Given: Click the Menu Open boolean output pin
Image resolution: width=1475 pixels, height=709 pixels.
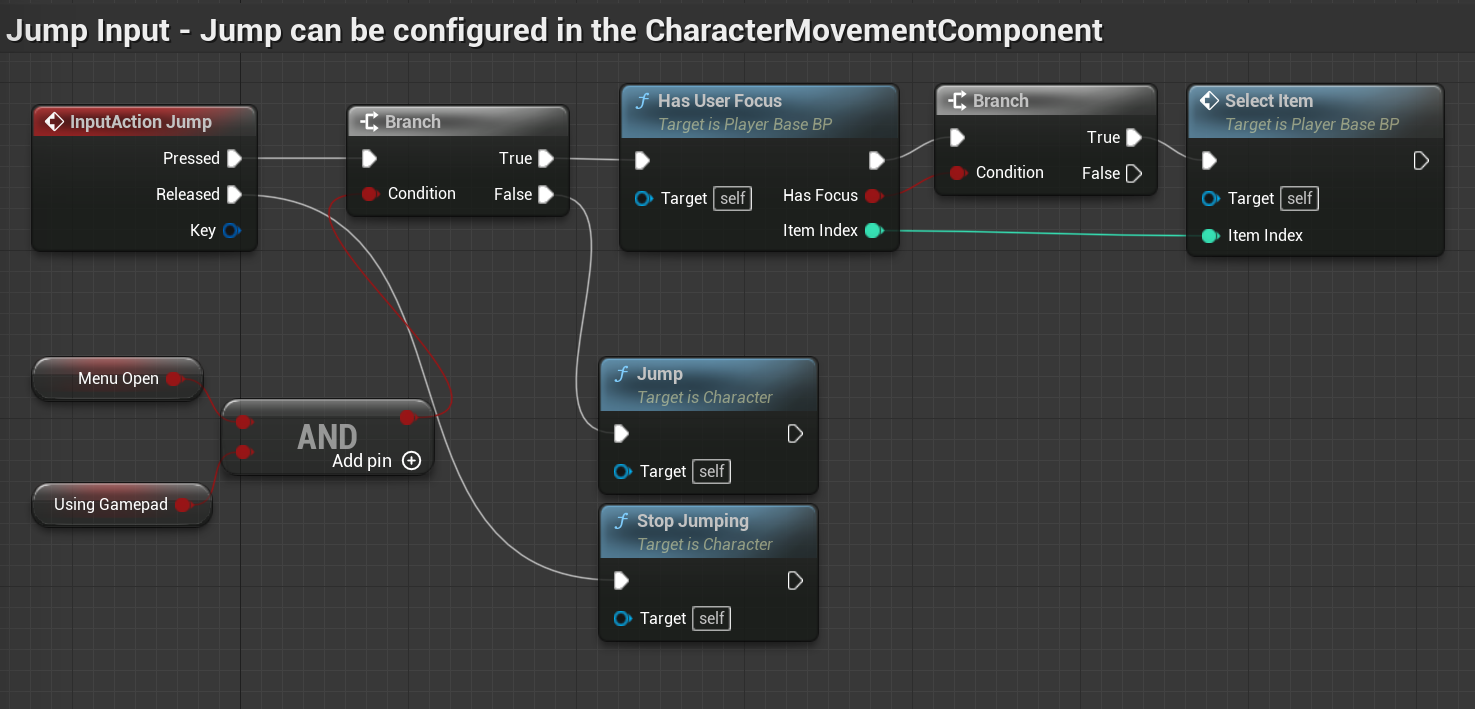Looking at the screenshot, I should 174,379.
